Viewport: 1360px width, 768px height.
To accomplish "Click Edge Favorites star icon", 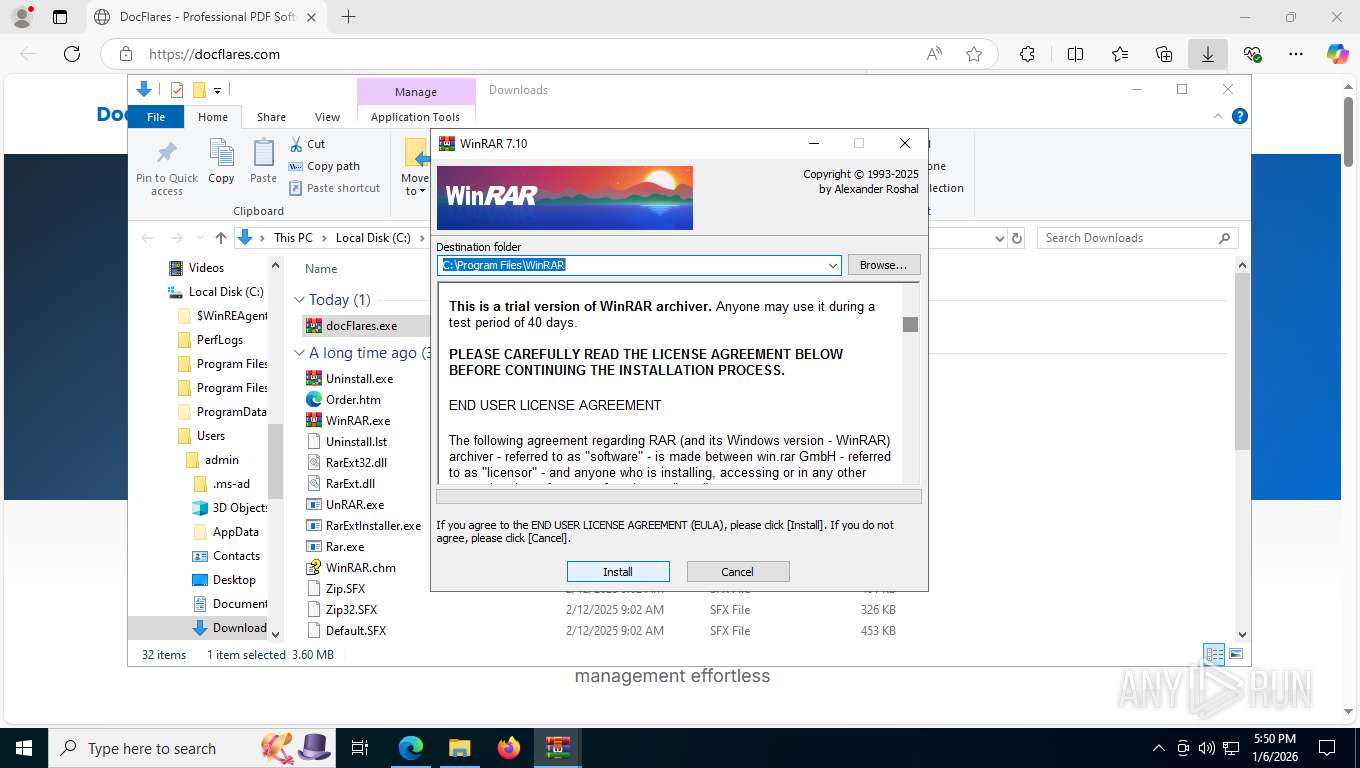I will tap(974, 54).
